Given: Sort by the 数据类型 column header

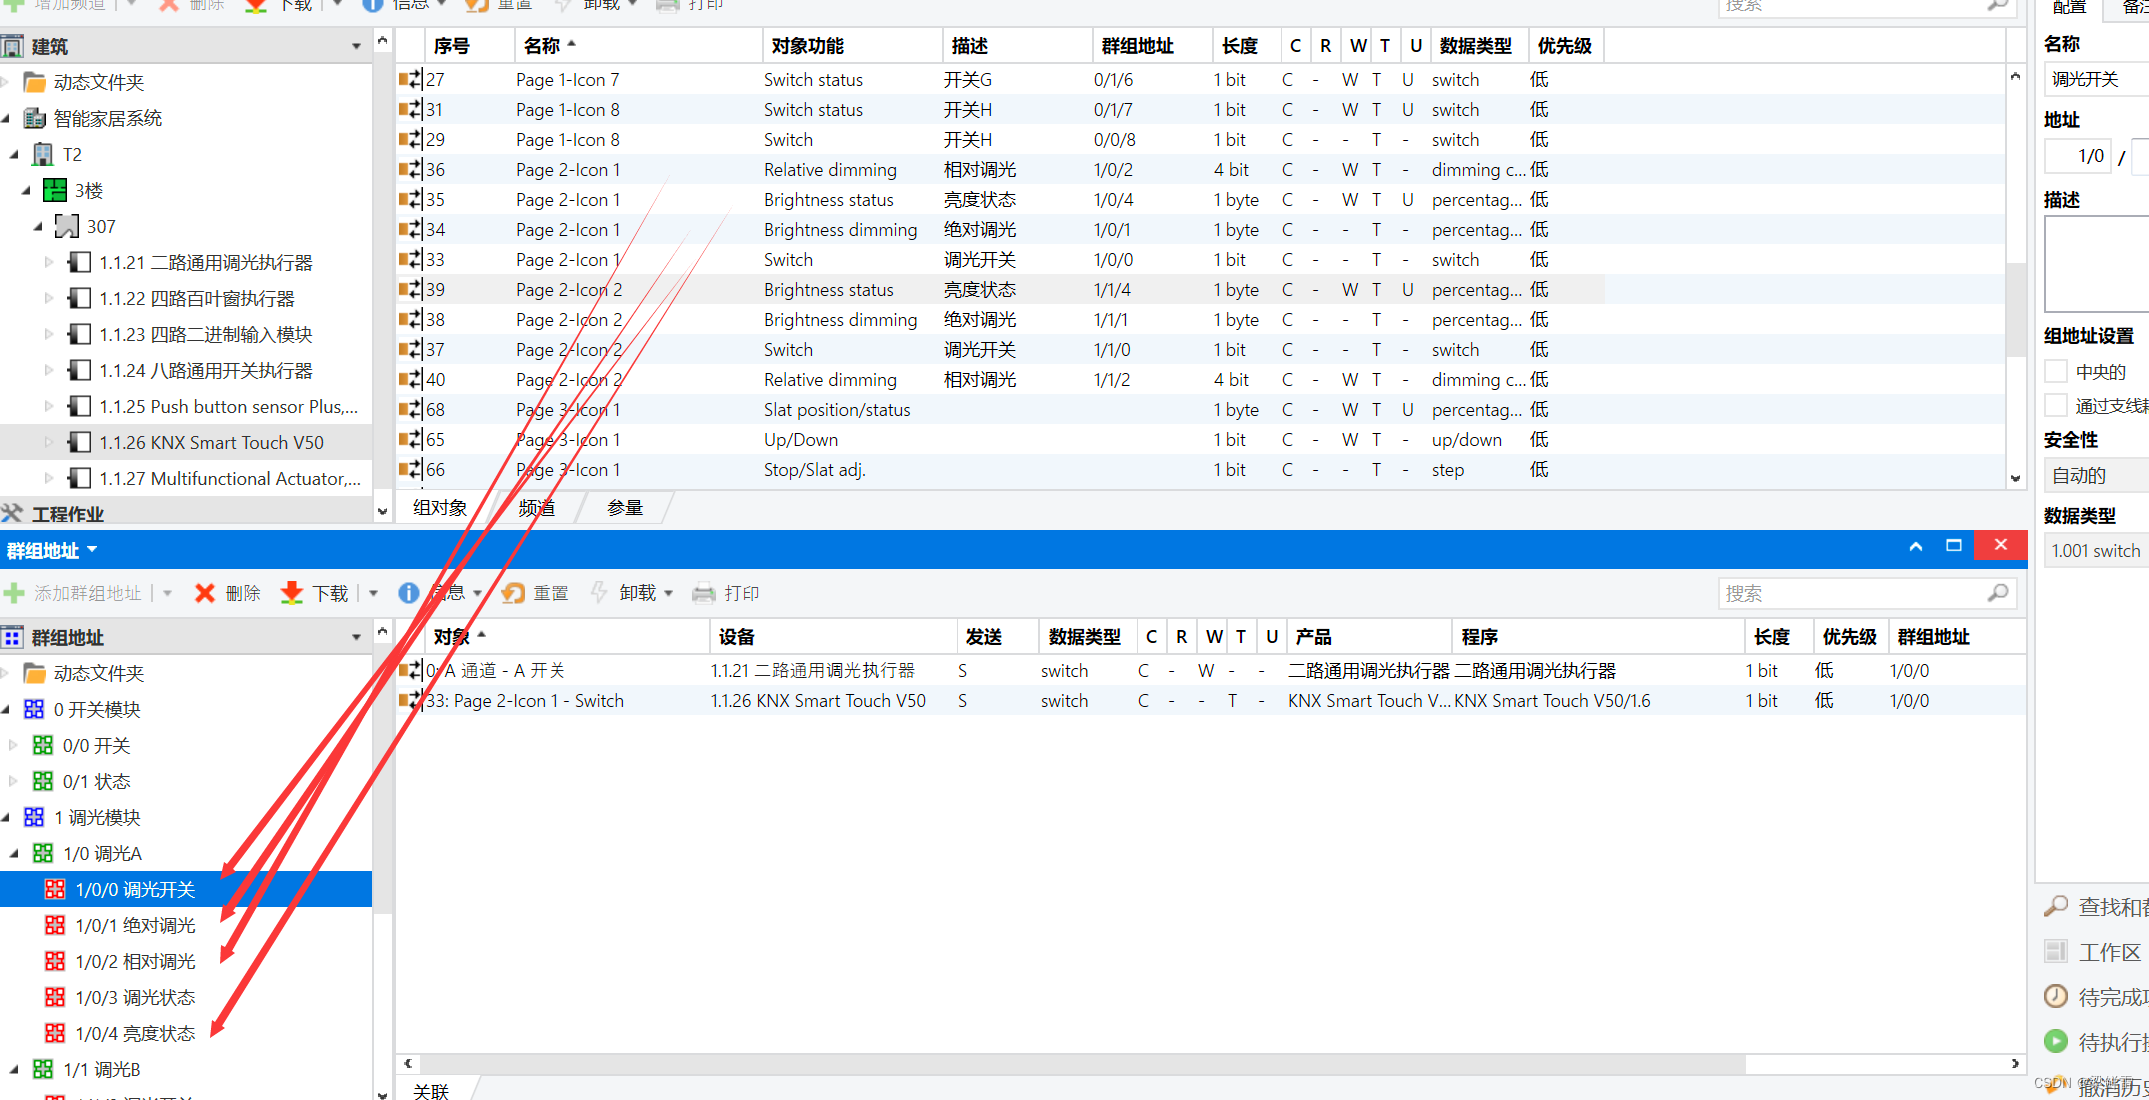Looking at the screenshot, I should point(1084,637).
